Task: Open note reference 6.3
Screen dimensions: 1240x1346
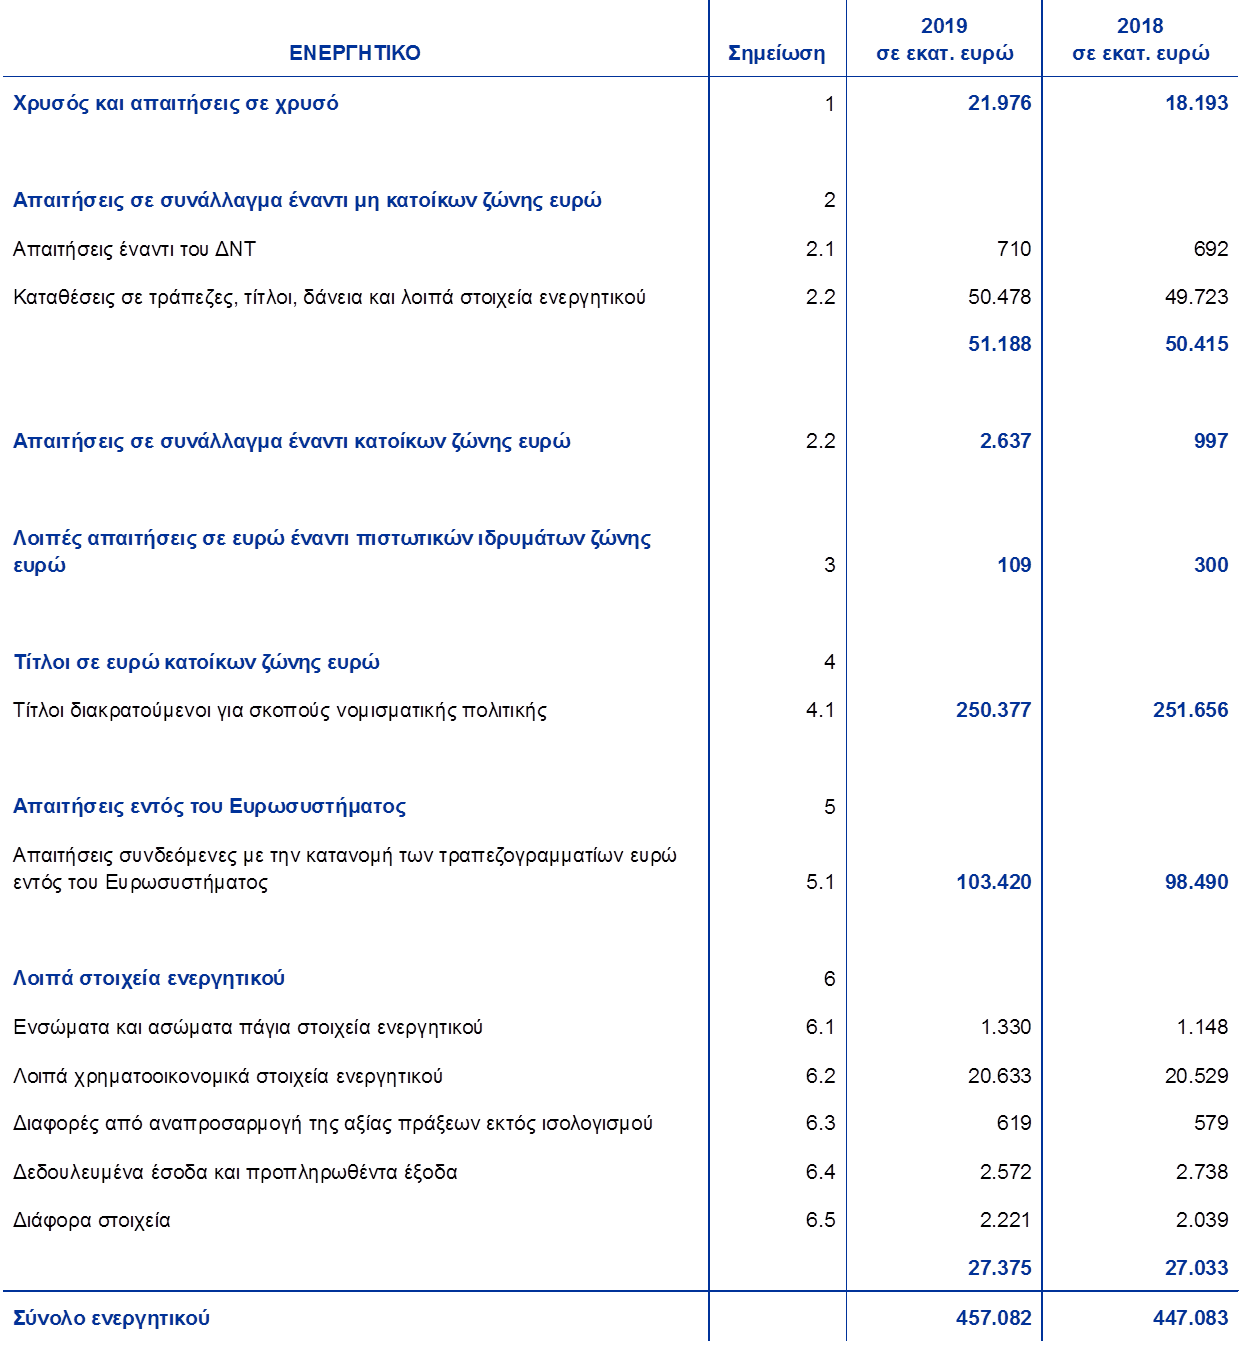Action: point(820,1124)
